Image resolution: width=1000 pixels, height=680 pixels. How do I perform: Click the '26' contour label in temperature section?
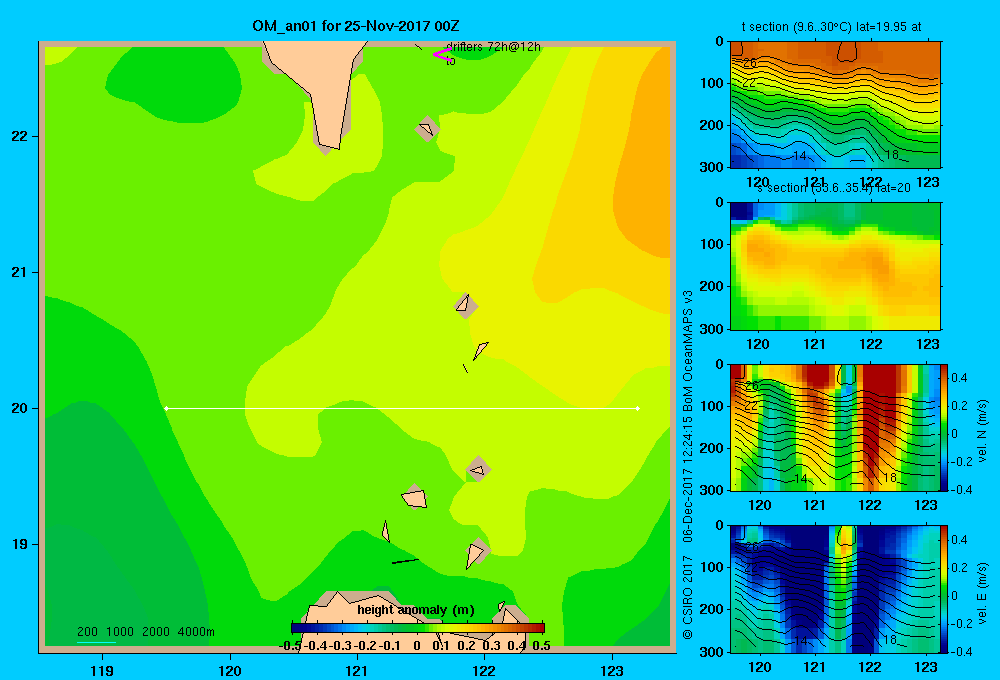[750, 63]
